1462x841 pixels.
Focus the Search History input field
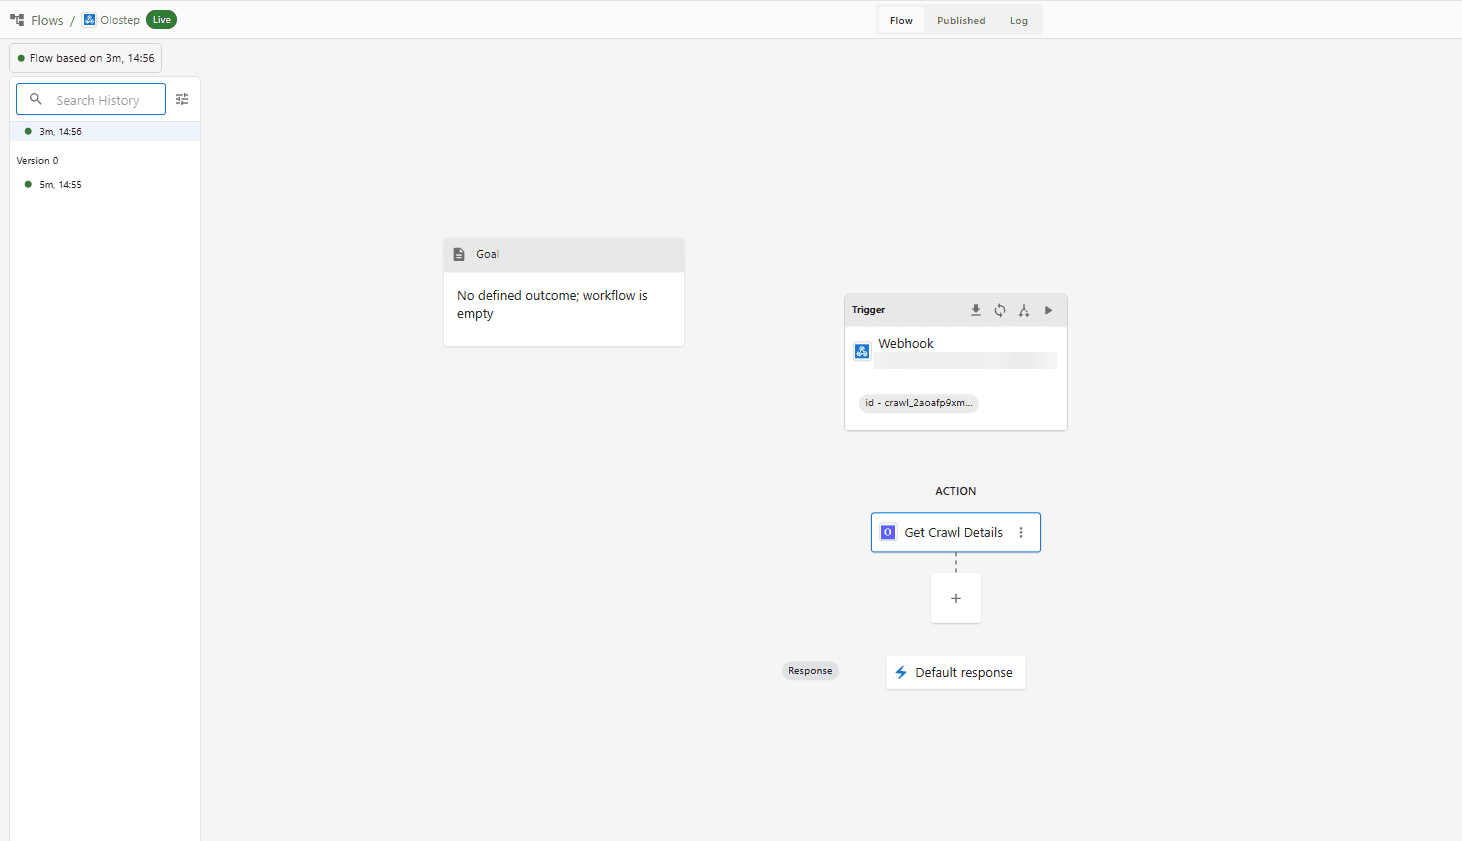(x=91, y=100)
